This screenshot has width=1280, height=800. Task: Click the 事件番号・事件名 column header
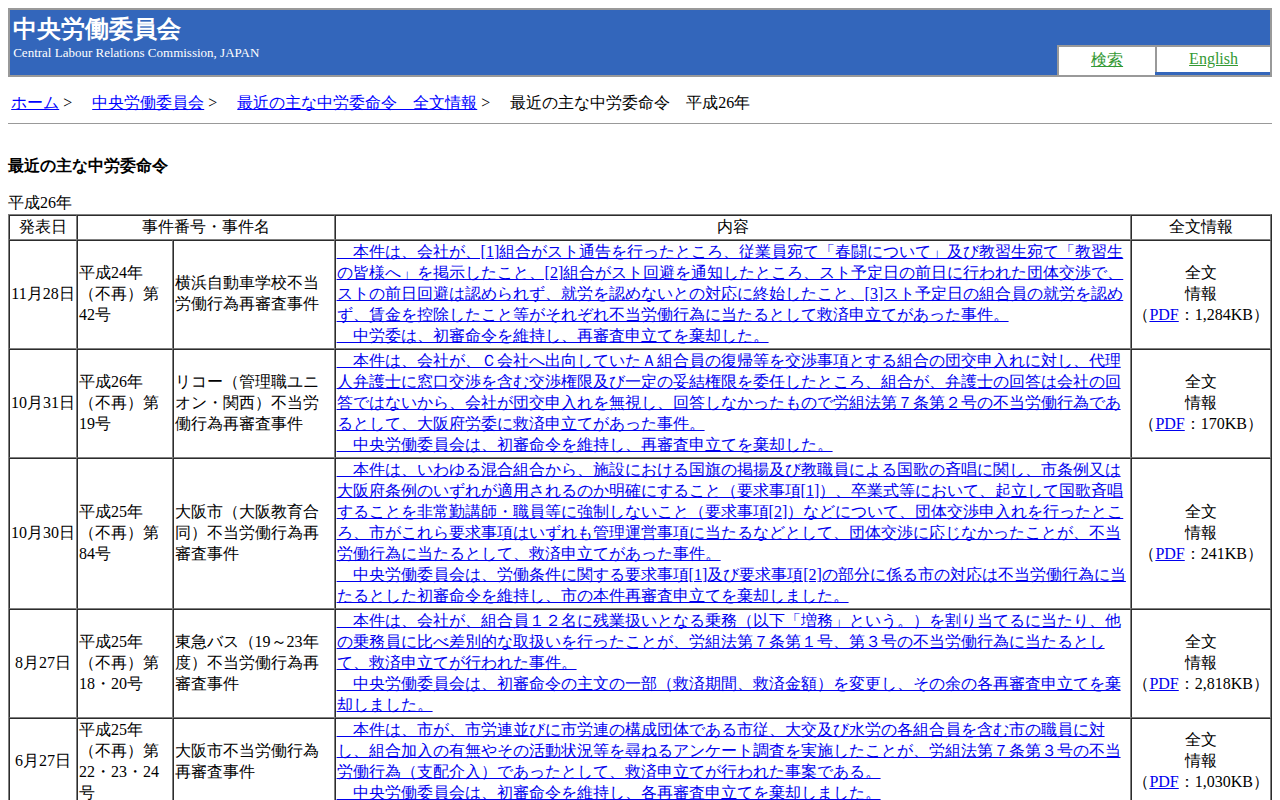pos(205,227)
